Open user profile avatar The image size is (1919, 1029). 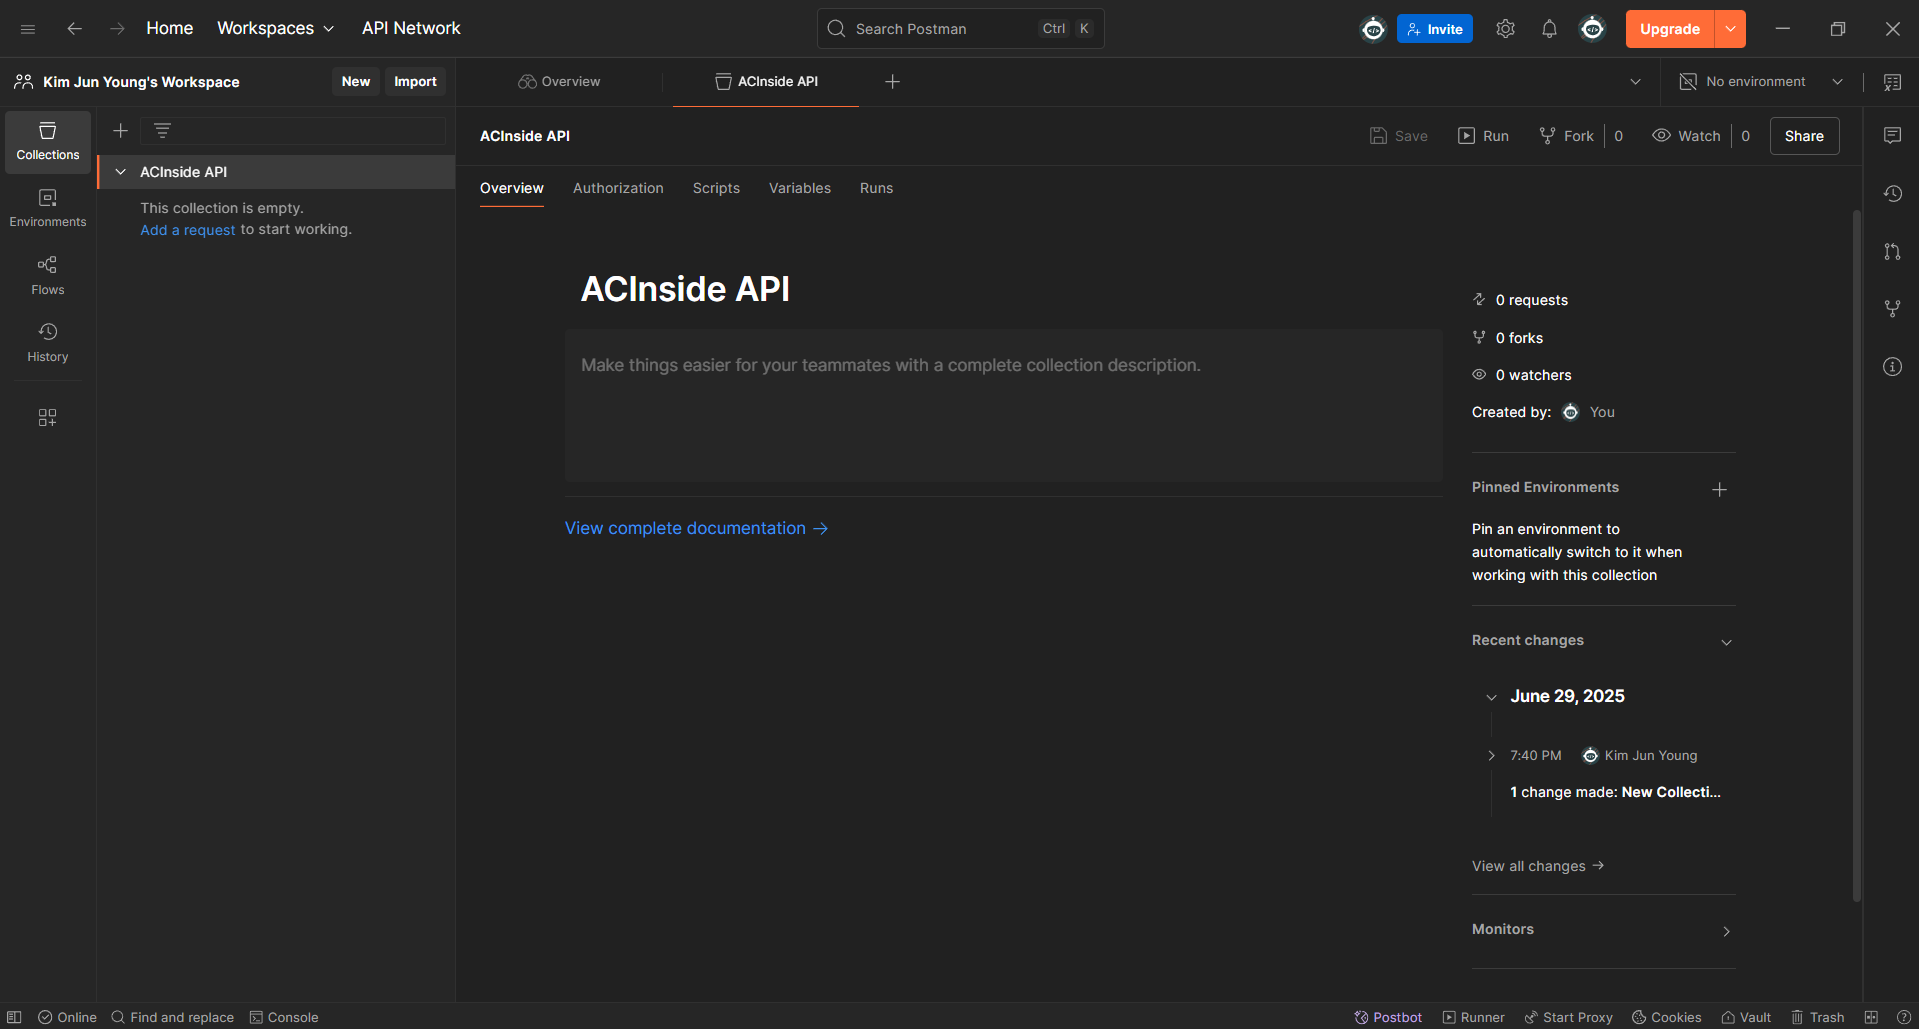point(1592,29)
